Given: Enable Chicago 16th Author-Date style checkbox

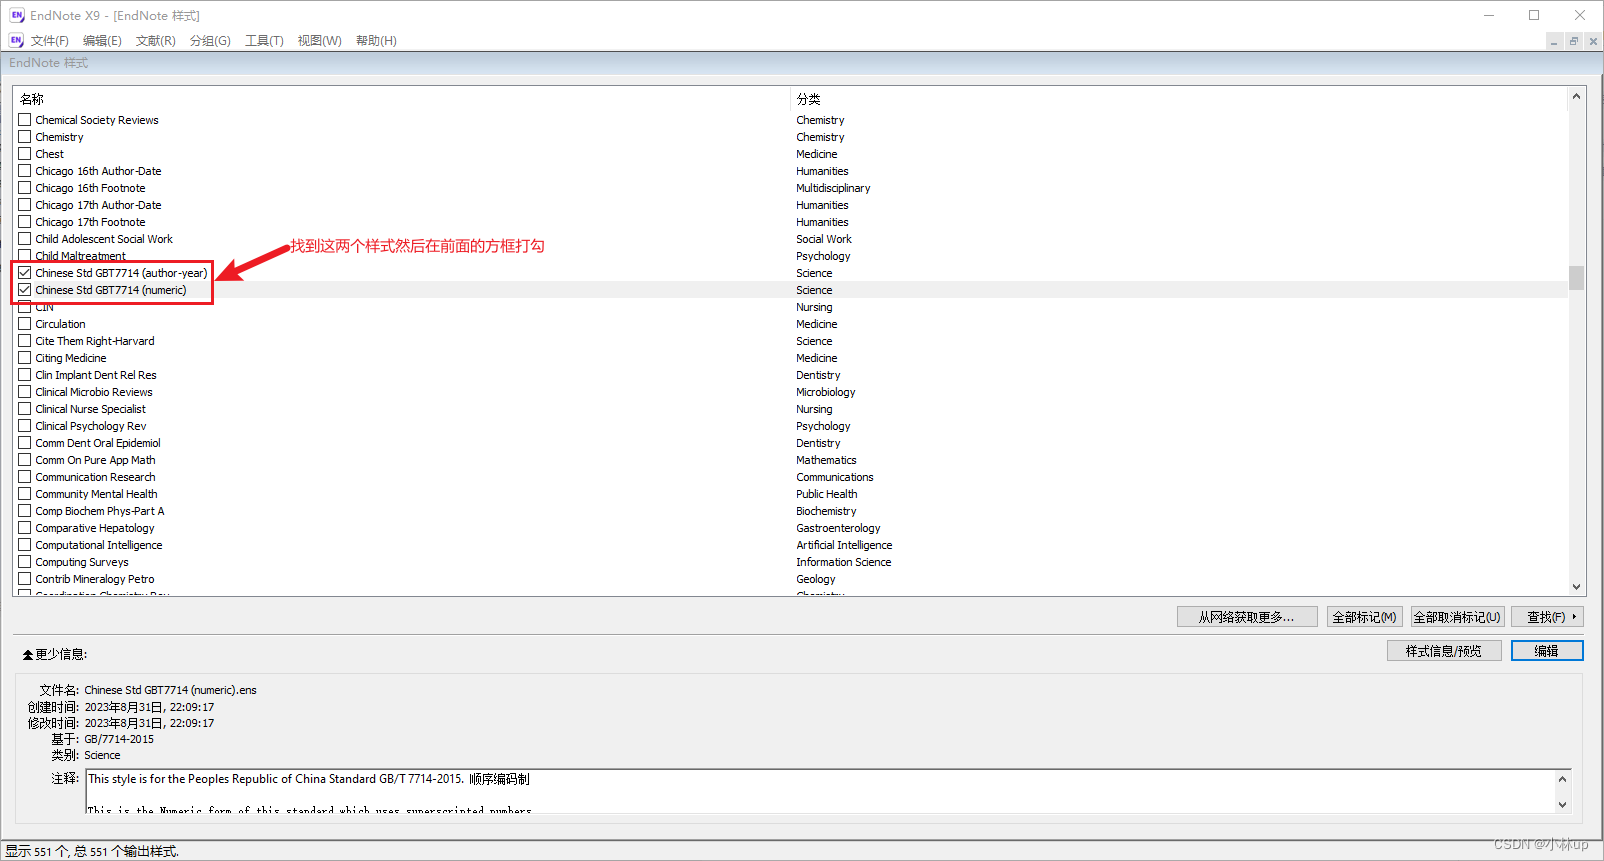Looking at the screenshot, I should [25, 170].
